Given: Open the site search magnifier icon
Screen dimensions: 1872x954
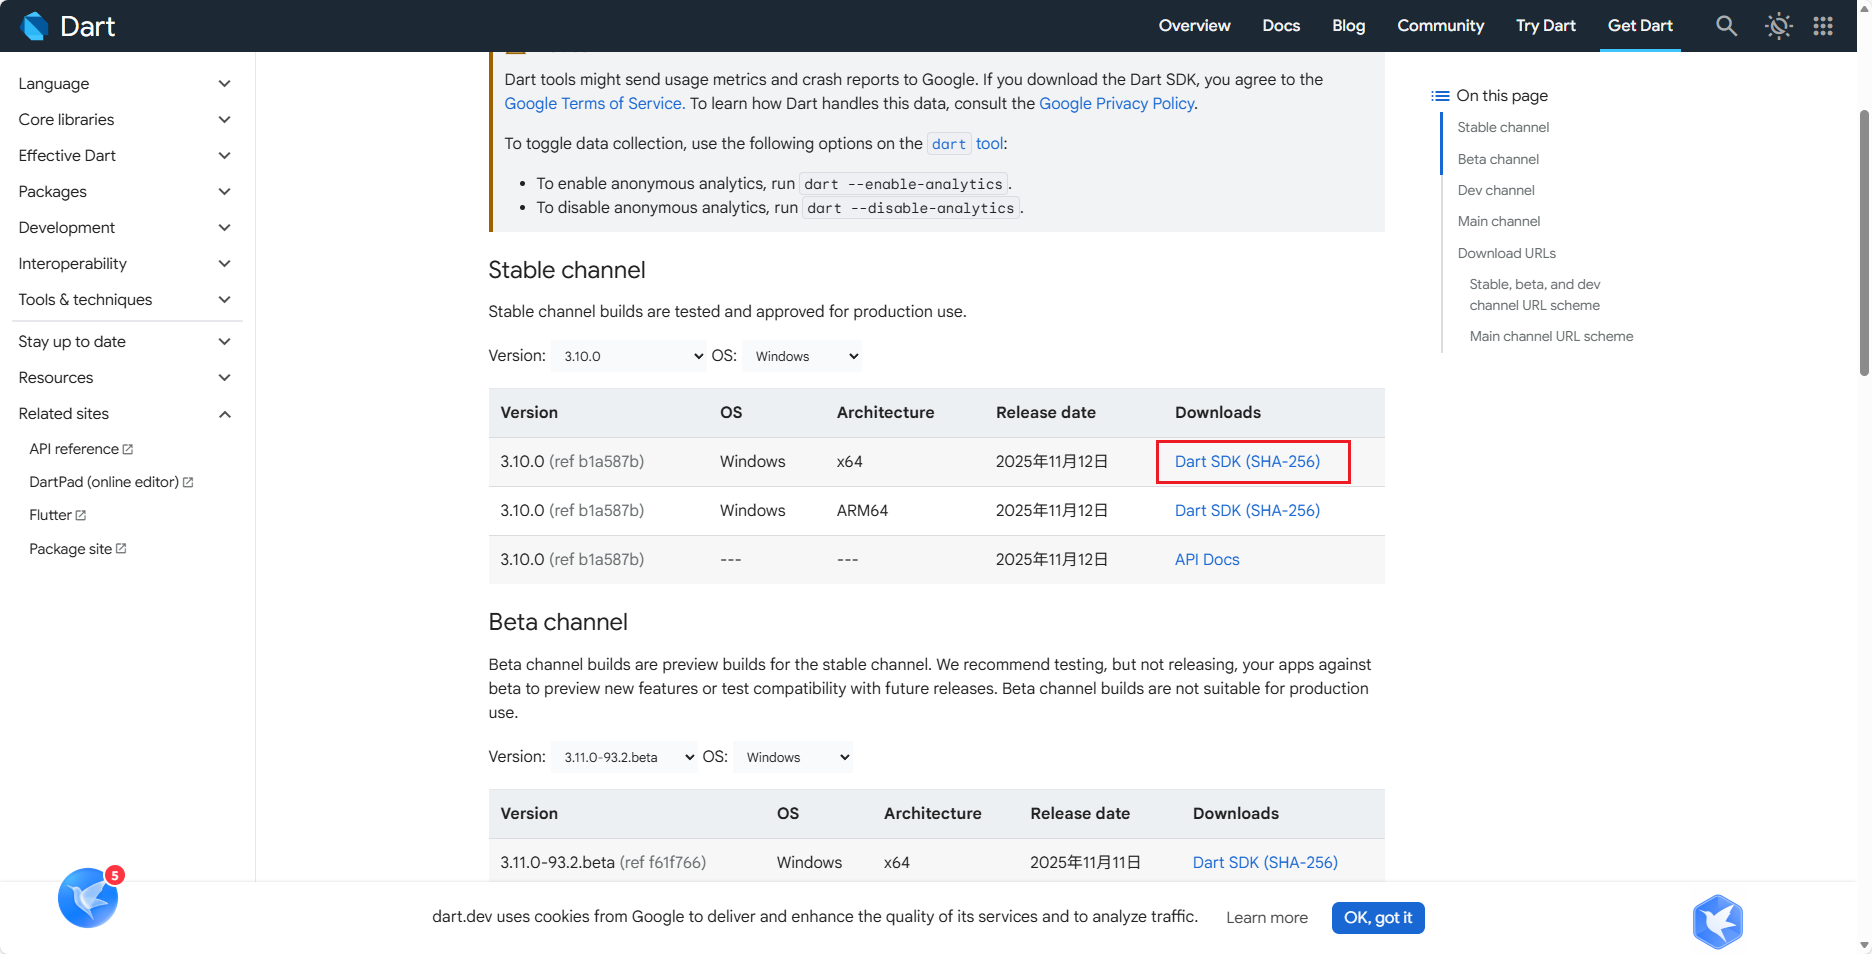Looking at the screenshot, I should pyautogui.click(x=1726, y=26).
